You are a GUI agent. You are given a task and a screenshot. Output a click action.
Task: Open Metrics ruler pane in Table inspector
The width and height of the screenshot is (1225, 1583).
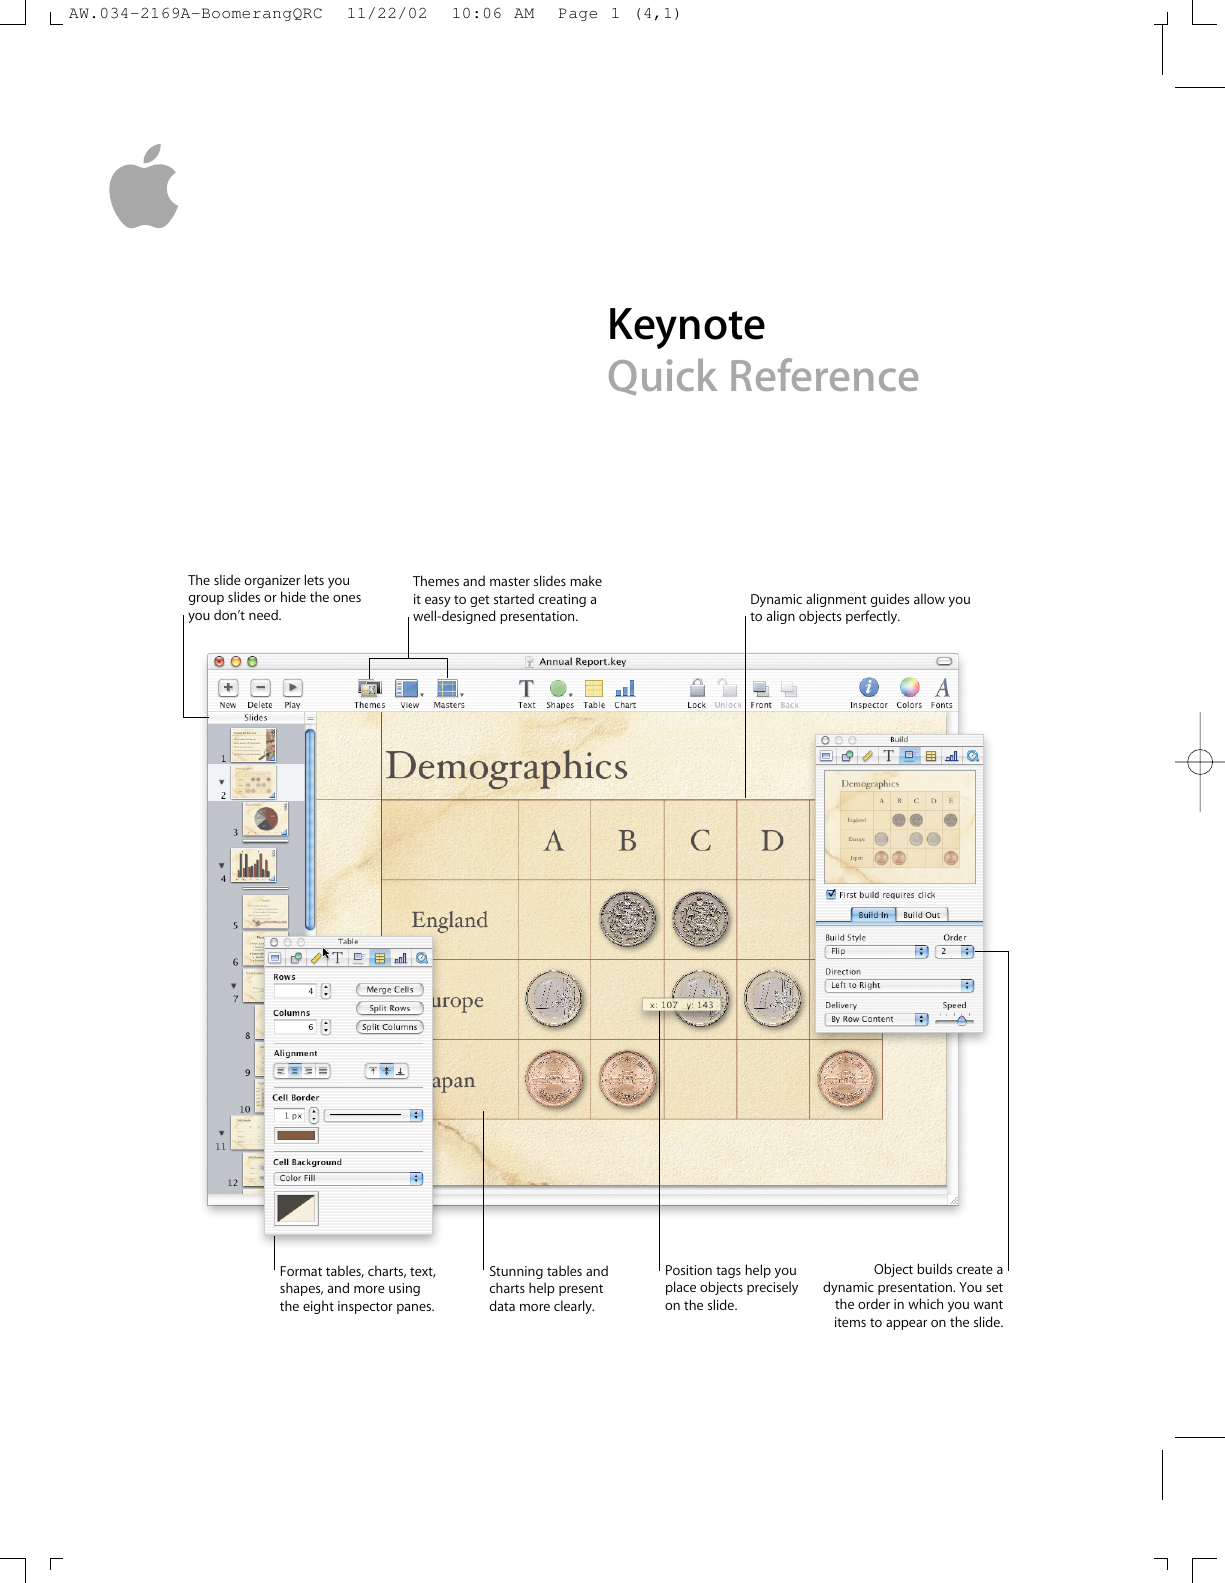tap(317, 958)
